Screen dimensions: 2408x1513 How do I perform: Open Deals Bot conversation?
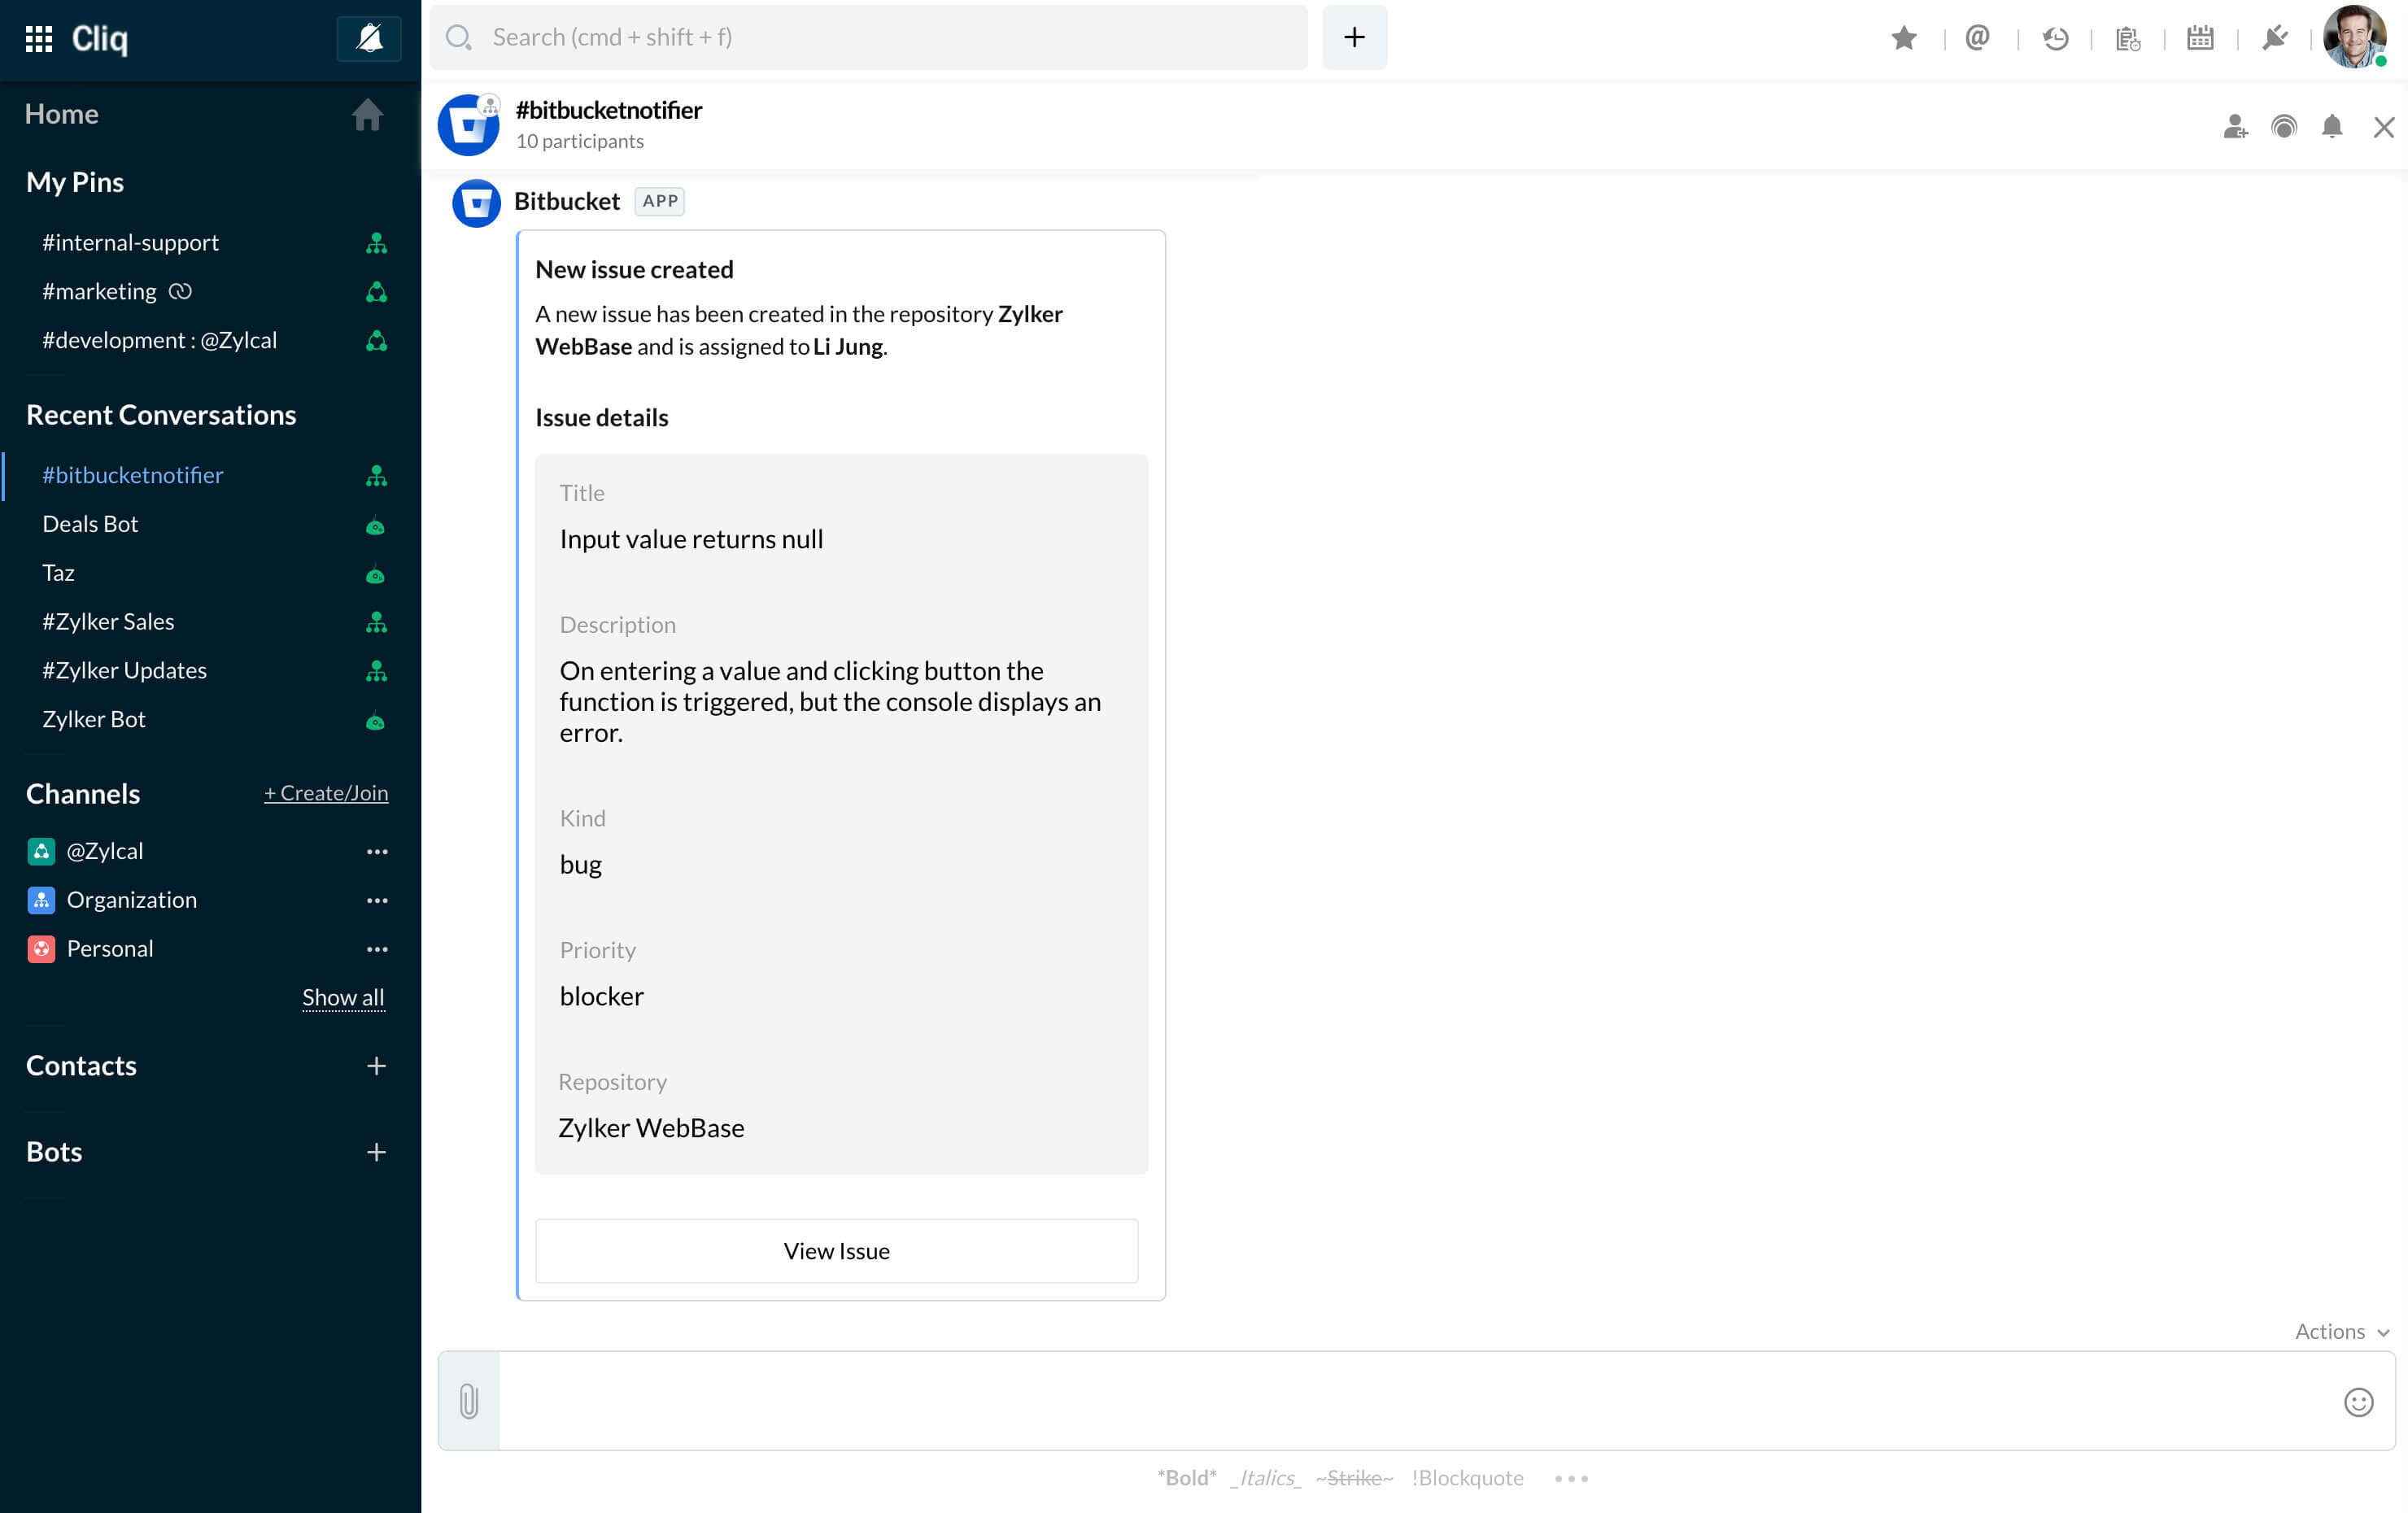90,524
